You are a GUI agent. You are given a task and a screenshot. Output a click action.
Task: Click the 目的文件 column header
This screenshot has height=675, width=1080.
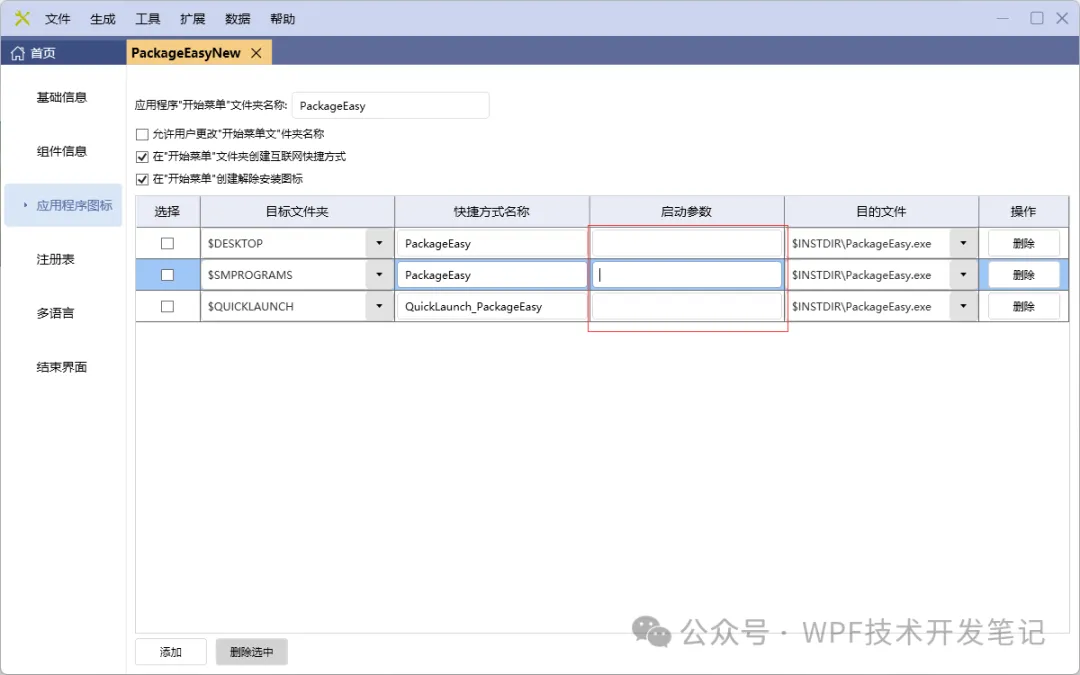click(882, 211)
